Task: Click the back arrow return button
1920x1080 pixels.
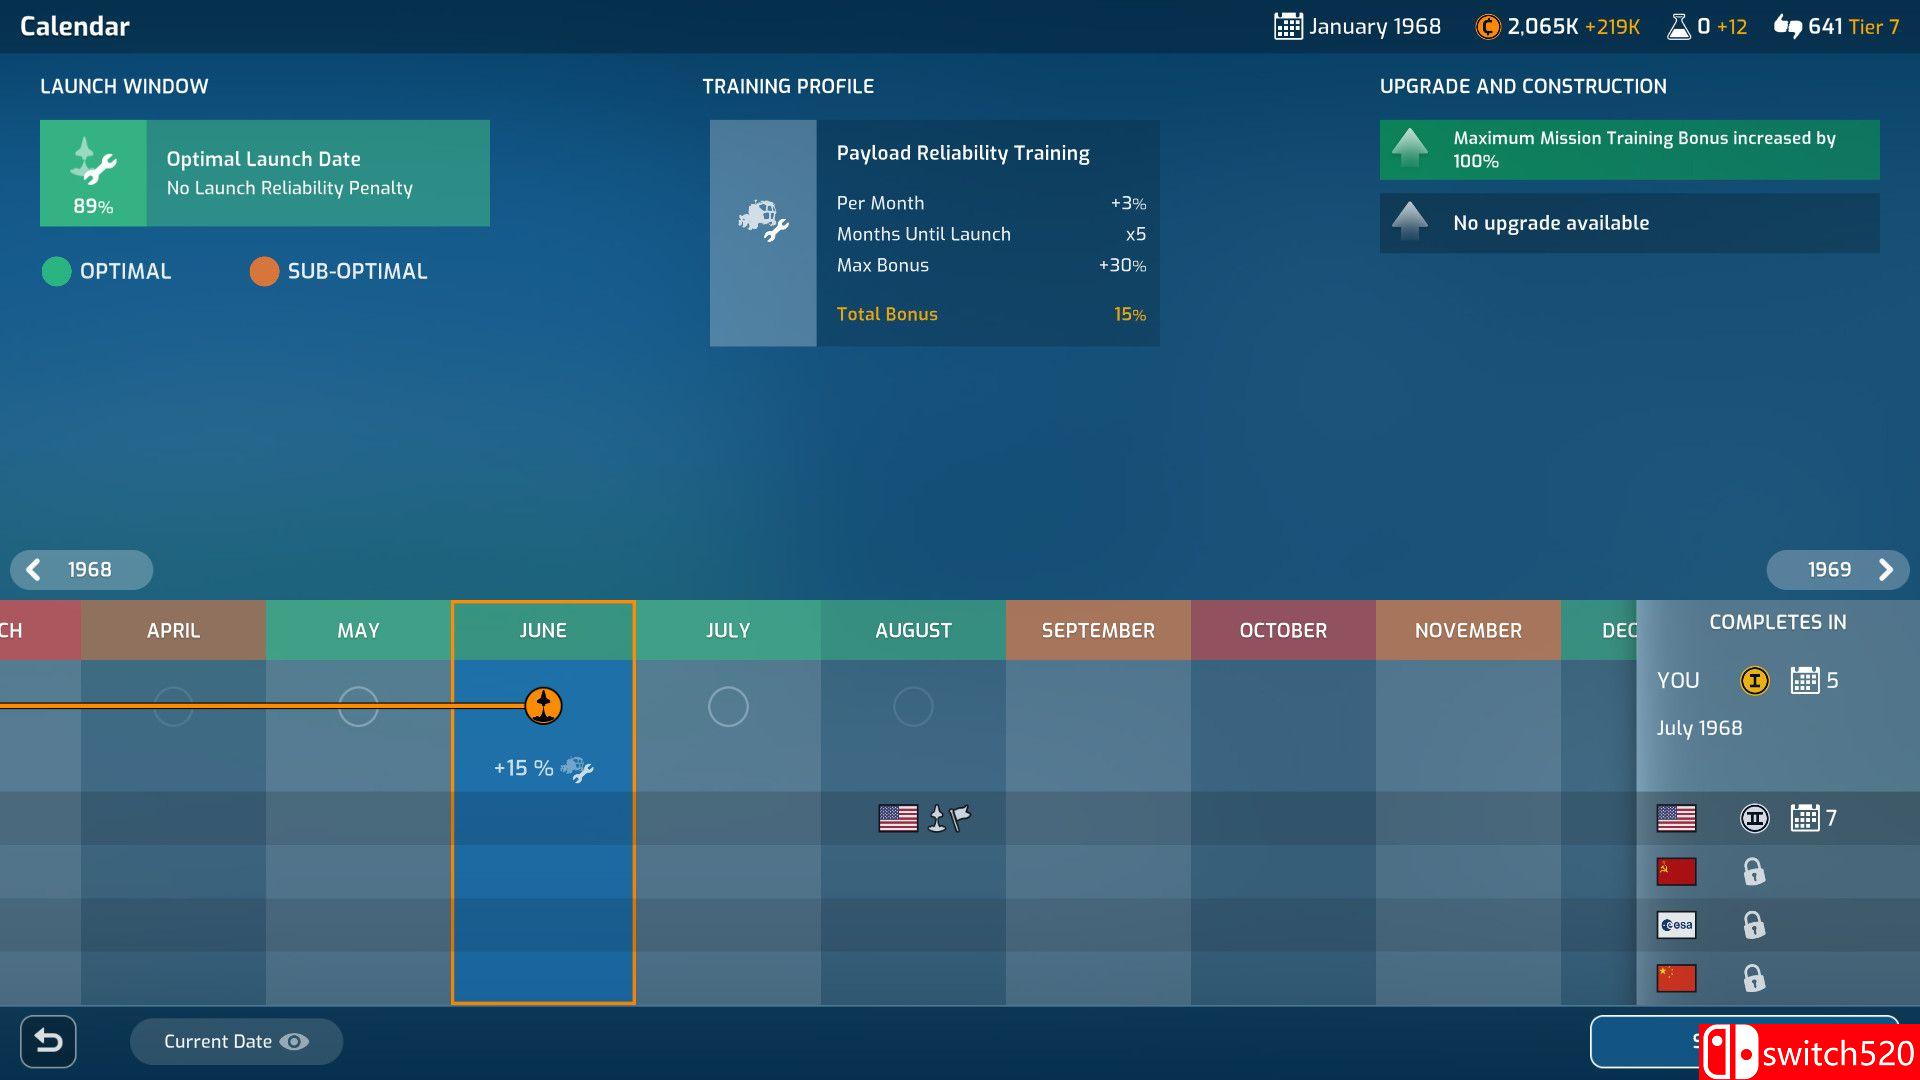Action: [x=50, y=1042]
